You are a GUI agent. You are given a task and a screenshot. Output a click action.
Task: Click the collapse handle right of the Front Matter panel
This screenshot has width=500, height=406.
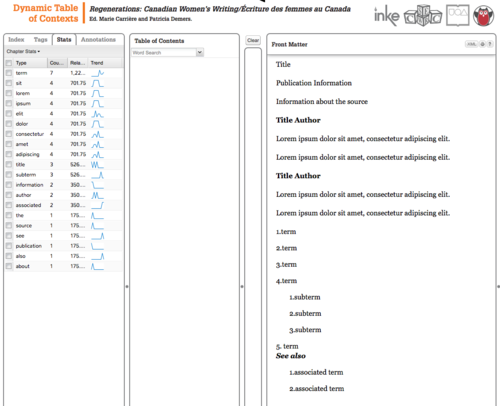tap(498, 286)
